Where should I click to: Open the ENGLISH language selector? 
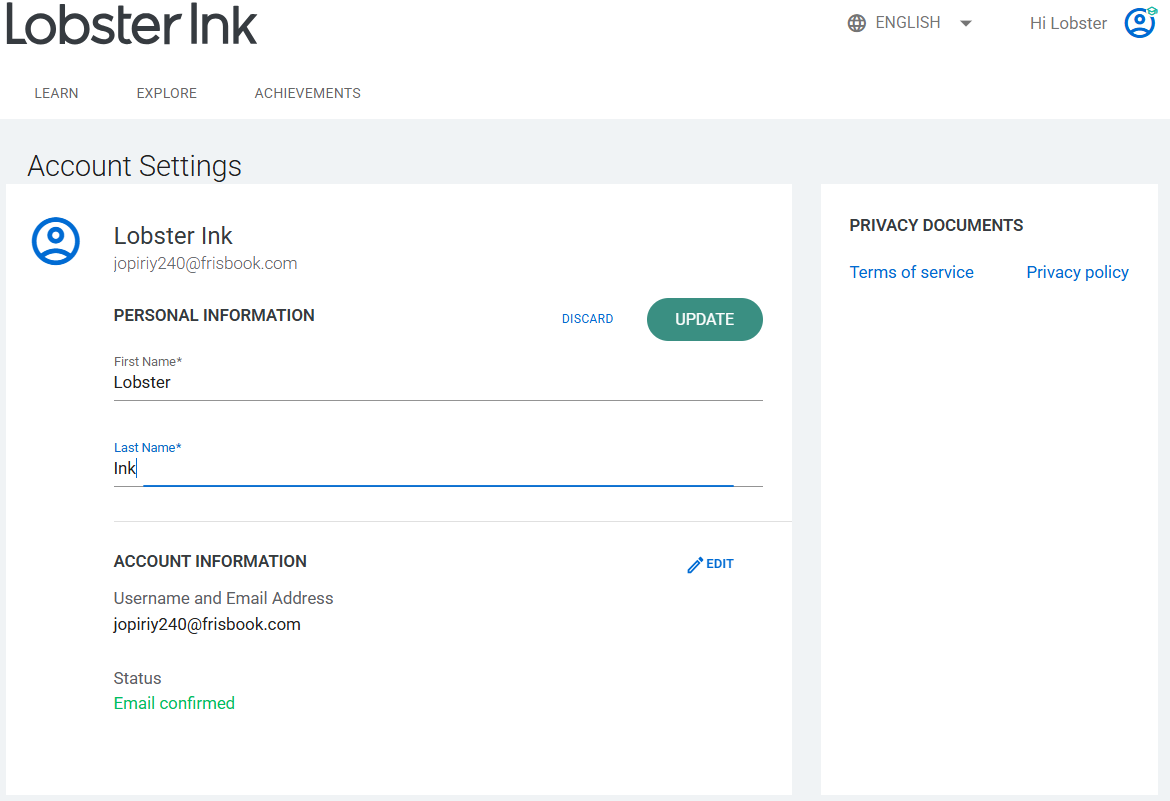908,23
